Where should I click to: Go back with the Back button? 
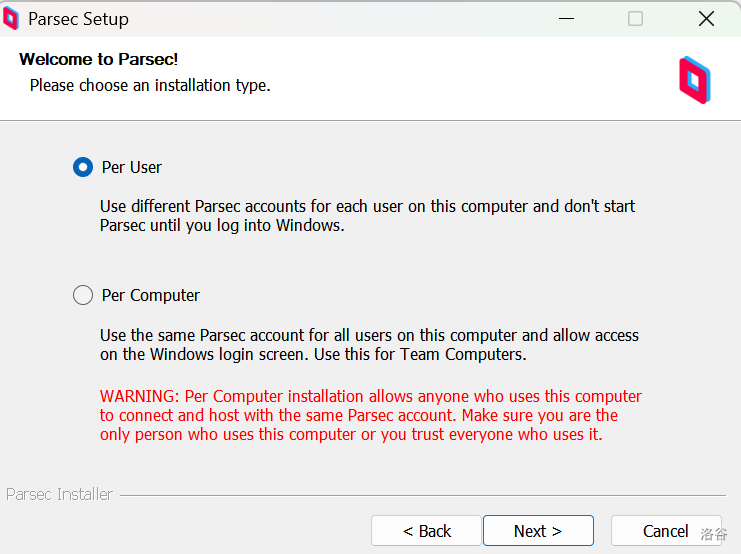(426, 531)
